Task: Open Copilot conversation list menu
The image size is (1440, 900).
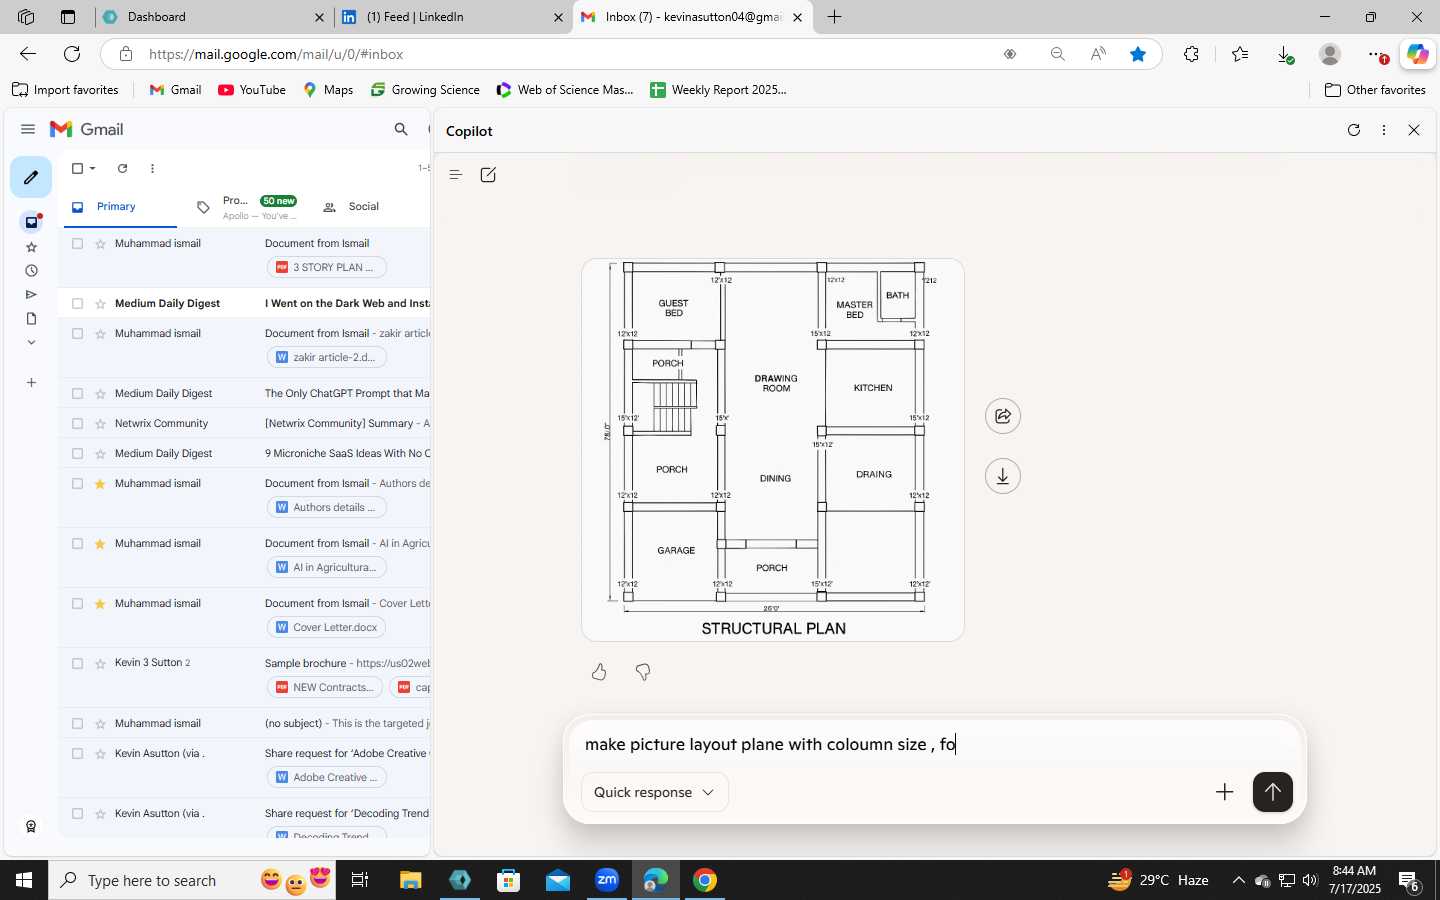Action: click(455, 175)
